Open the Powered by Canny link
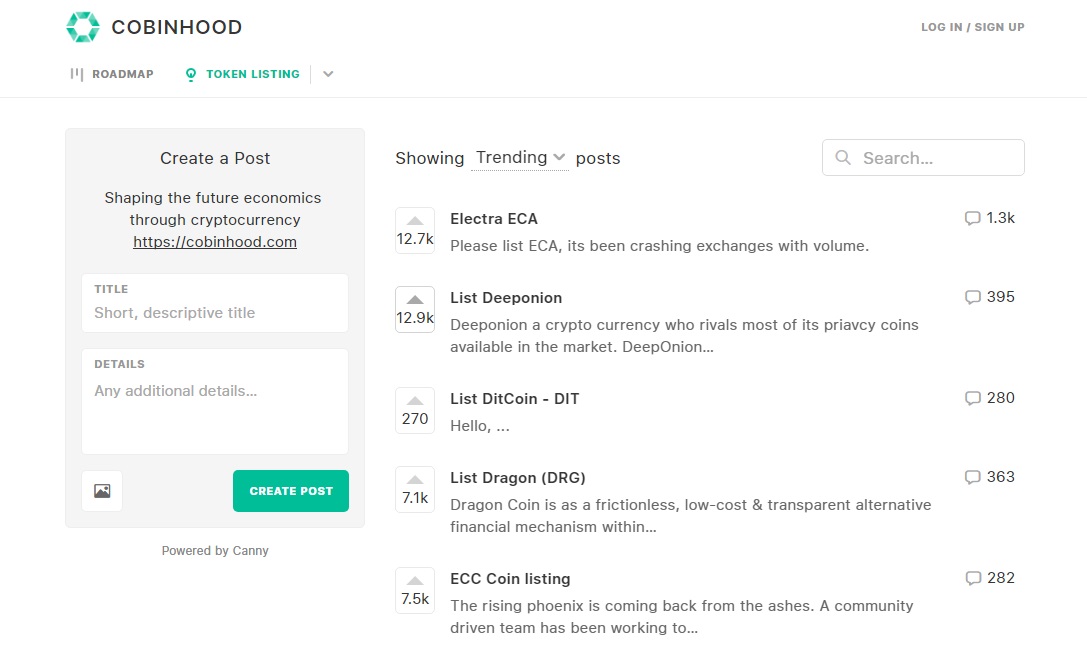This screenshot has height=646, width=1087. [215, 550]
